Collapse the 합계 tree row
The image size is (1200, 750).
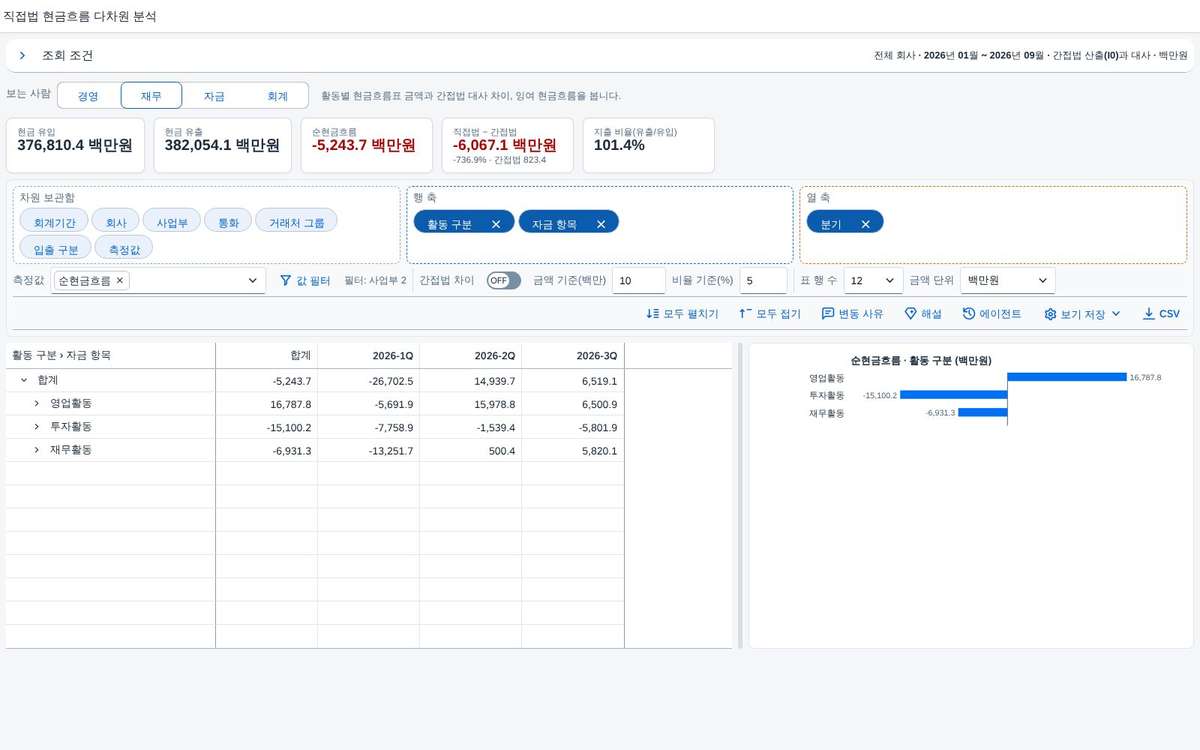coord(23,380)
